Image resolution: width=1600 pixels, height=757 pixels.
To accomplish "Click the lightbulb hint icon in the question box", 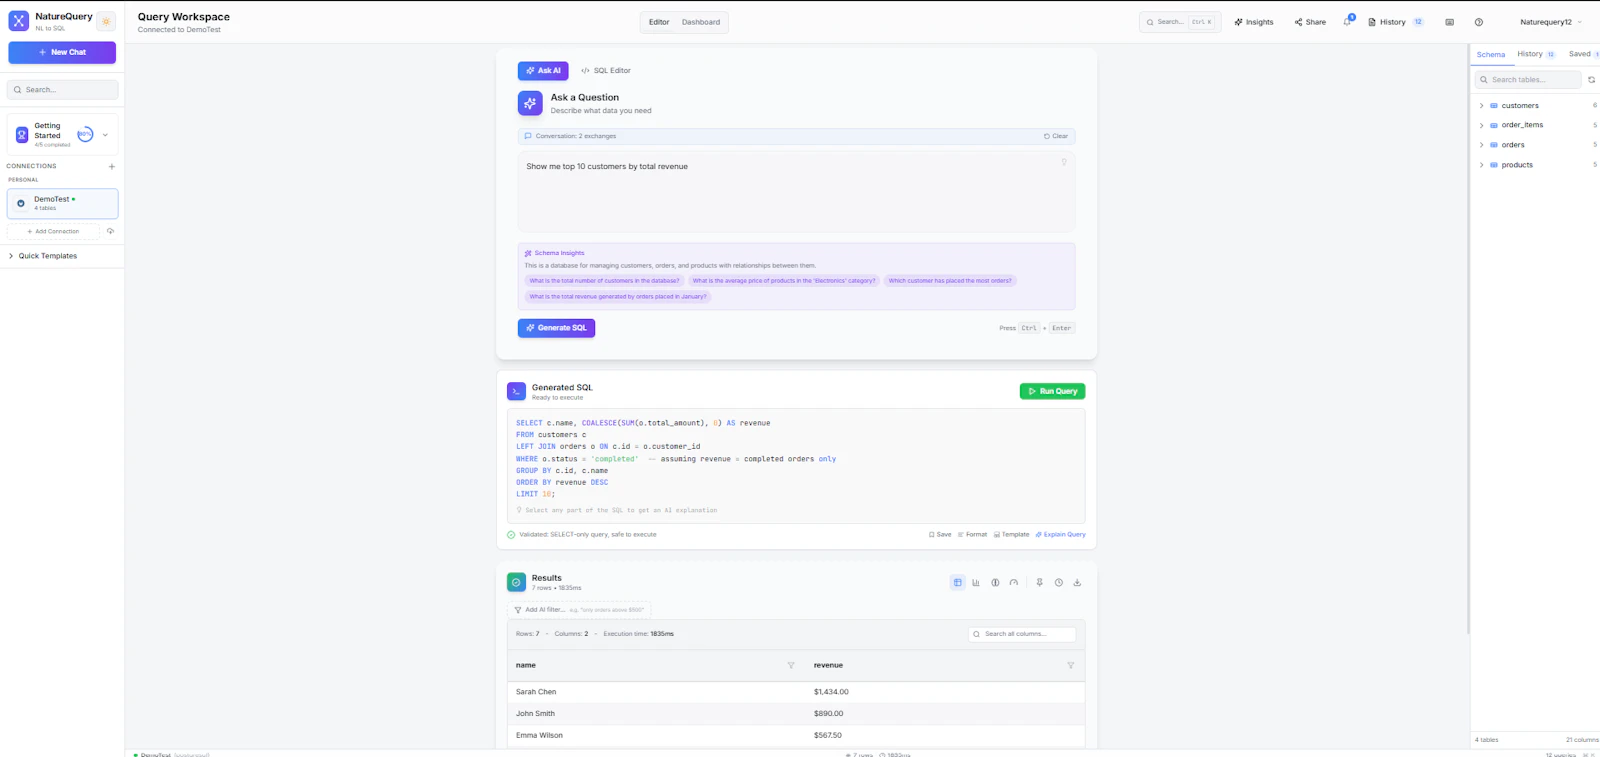I will [x=1064, y=162].
